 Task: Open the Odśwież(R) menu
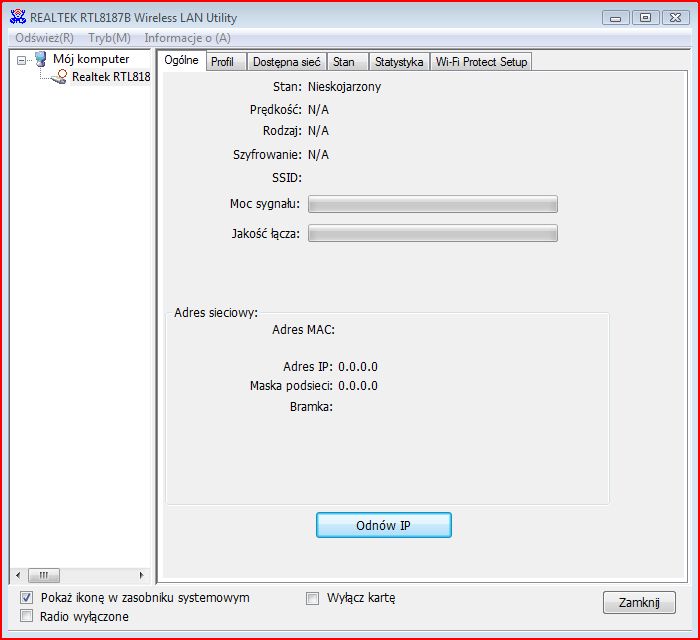[x=44, y=38]
